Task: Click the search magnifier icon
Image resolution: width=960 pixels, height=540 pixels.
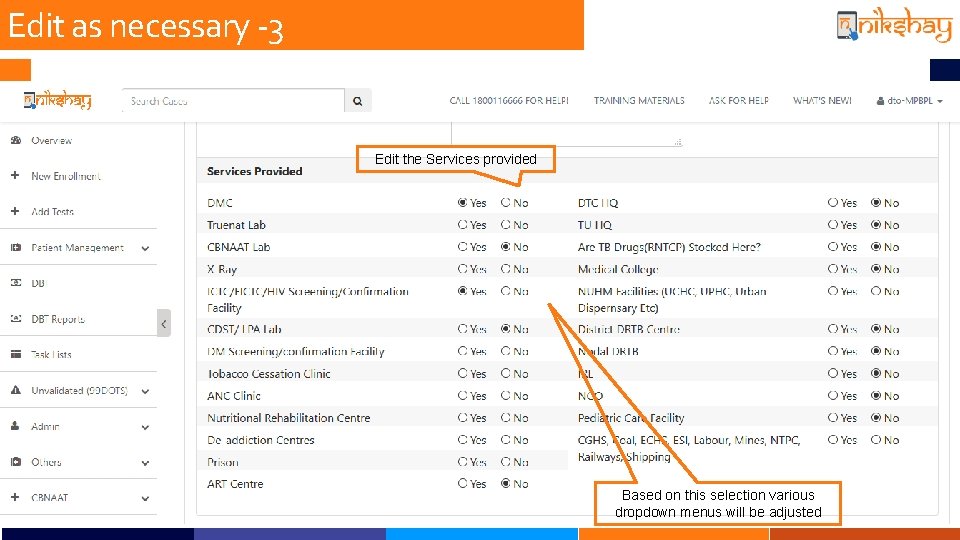Action: coord(358,101)
